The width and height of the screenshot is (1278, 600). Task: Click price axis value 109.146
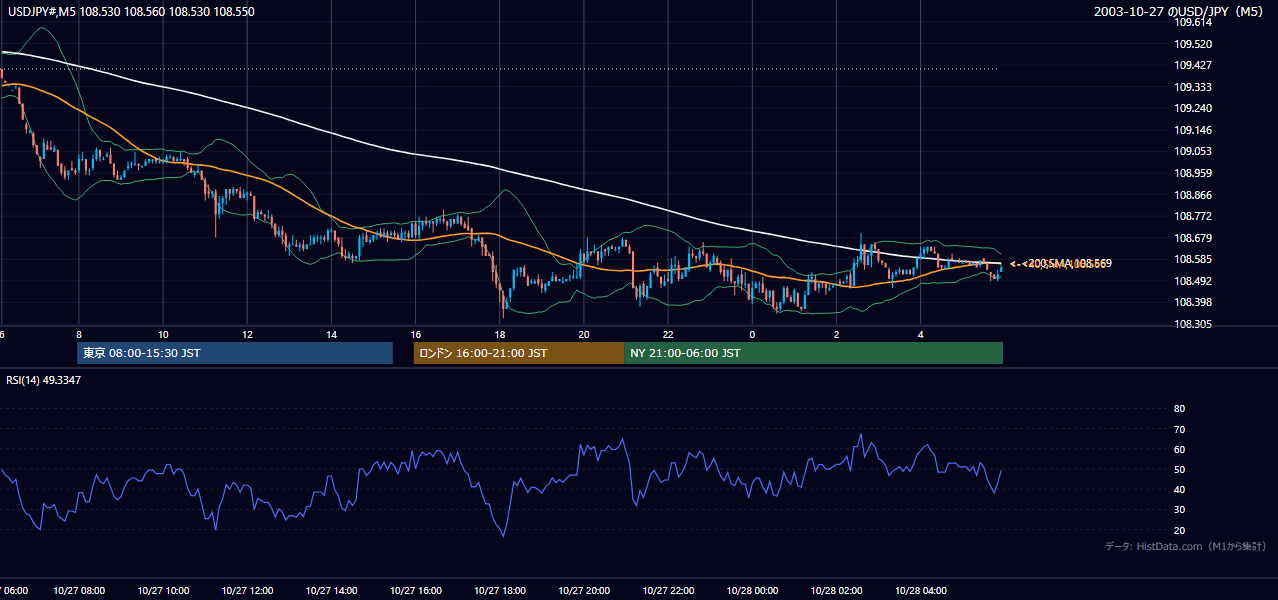[x=1193, y=130]
